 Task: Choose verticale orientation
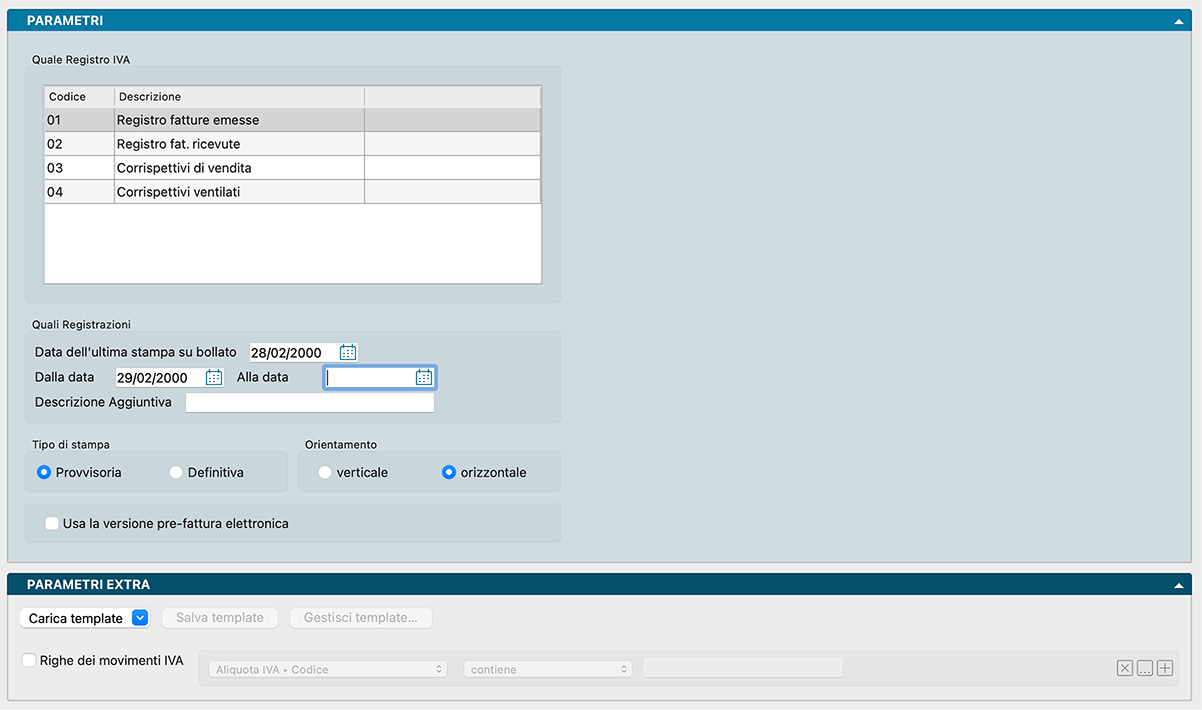(x=325, y=472)
